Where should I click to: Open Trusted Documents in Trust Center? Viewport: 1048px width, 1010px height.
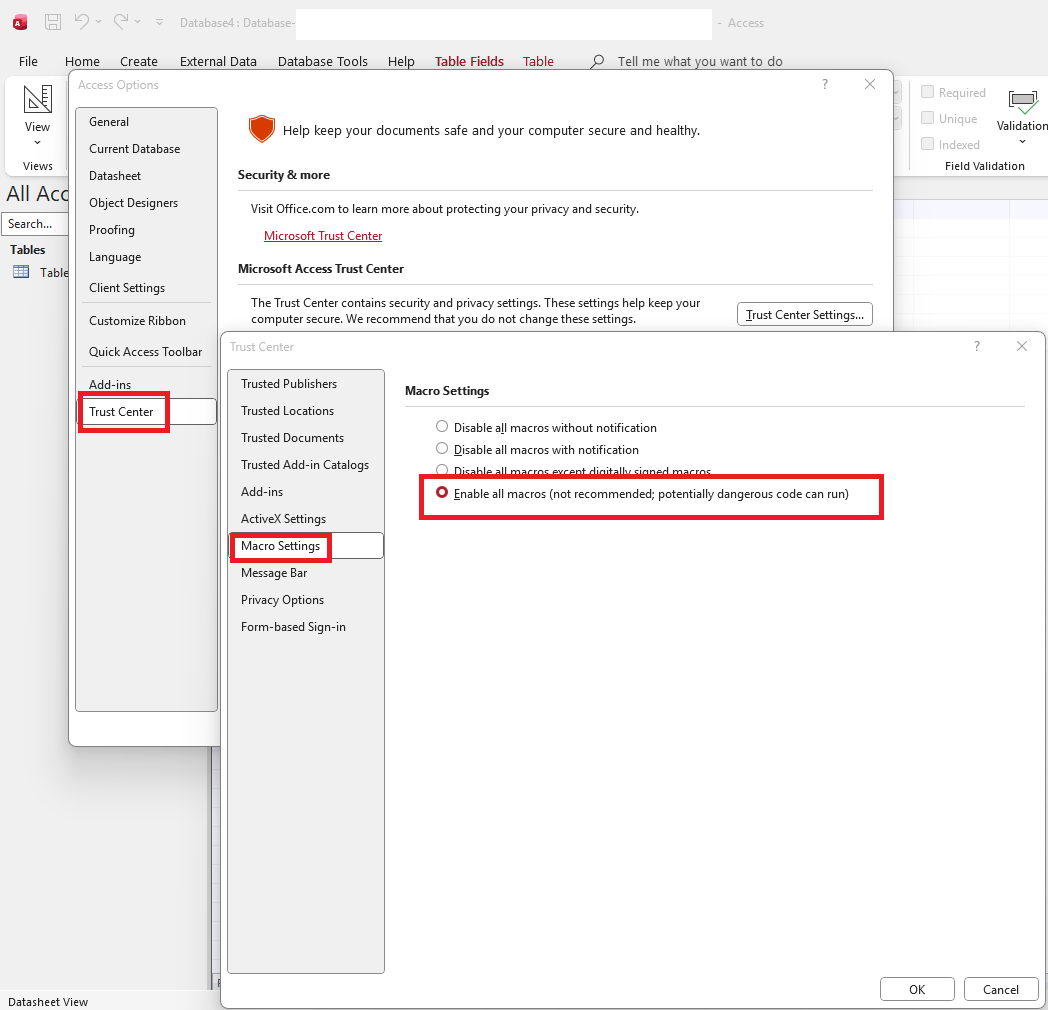click(305, 438)
